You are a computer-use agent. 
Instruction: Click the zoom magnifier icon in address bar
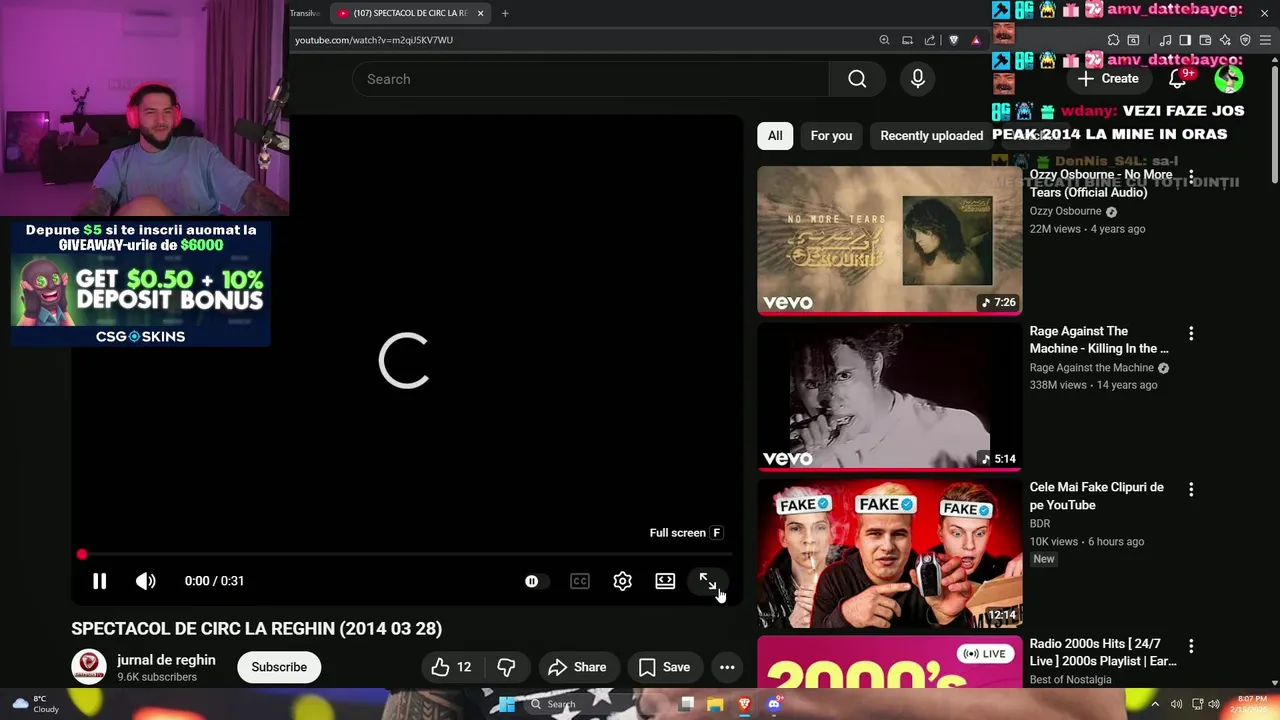click(x=884, y=40)
